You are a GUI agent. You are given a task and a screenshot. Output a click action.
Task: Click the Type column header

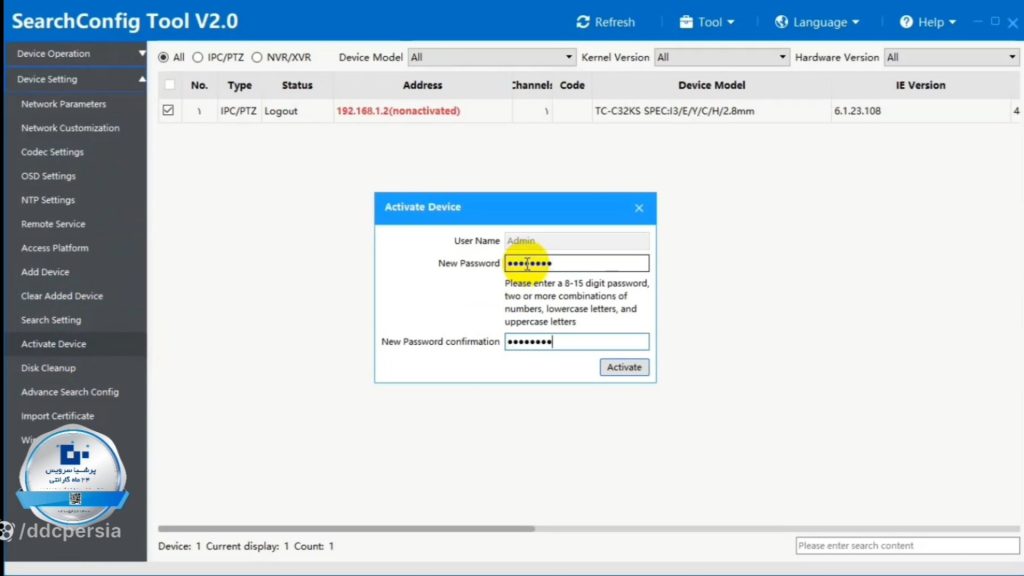240,86
